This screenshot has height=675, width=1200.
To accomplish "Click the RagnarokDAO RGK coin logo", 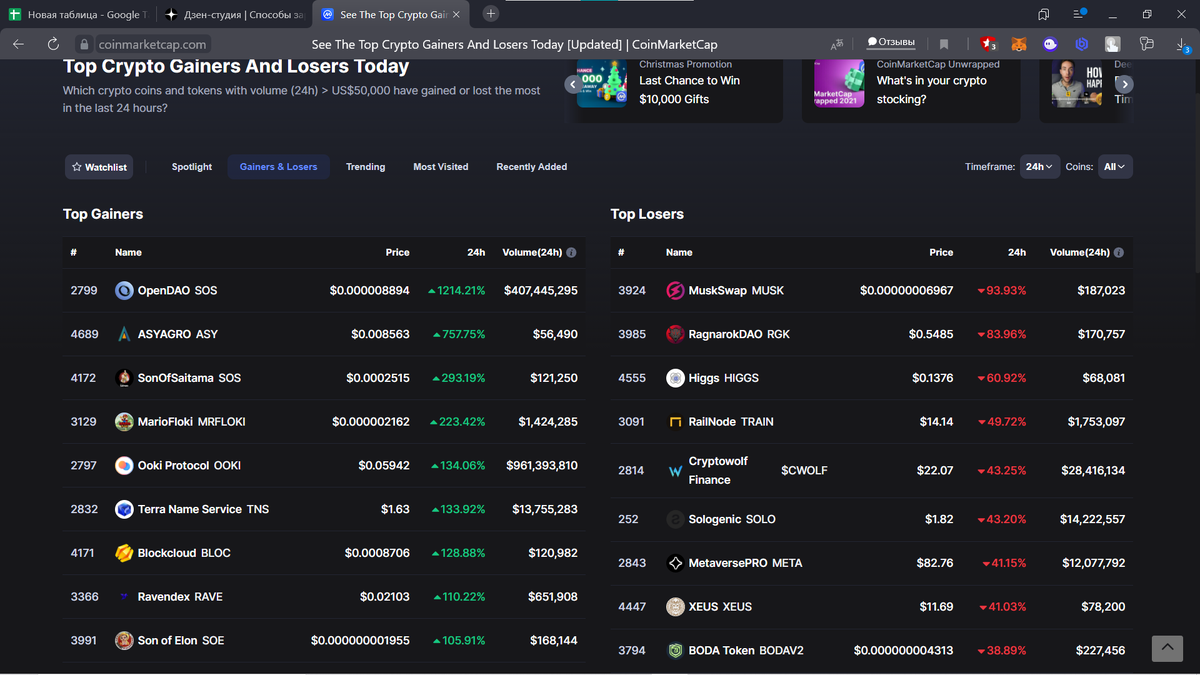I will point(675,334).
